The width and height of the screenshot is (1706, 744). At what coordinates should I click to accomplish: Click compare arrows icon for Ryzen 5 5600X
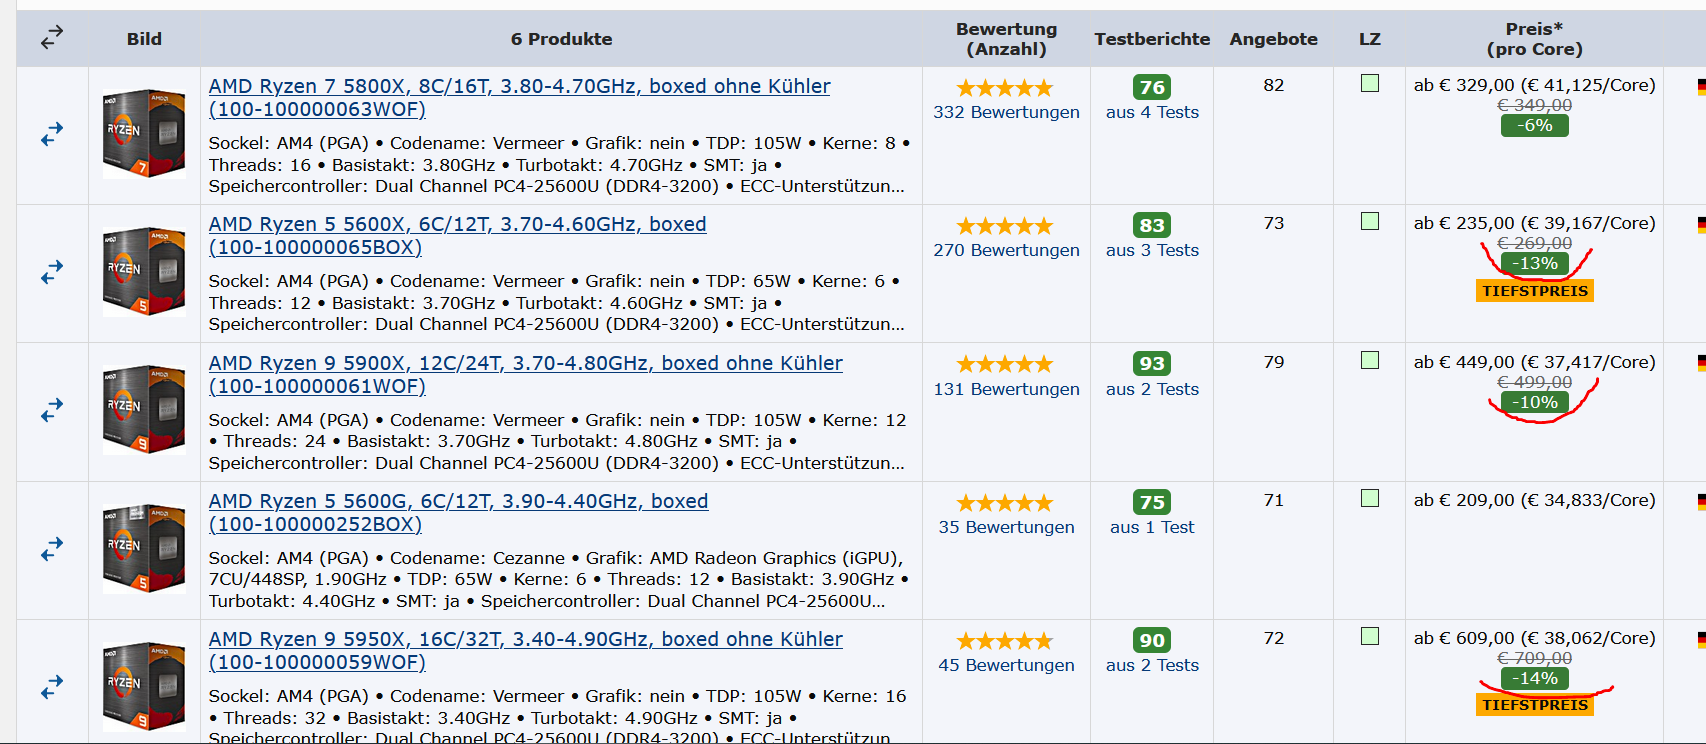coord(52,271)
